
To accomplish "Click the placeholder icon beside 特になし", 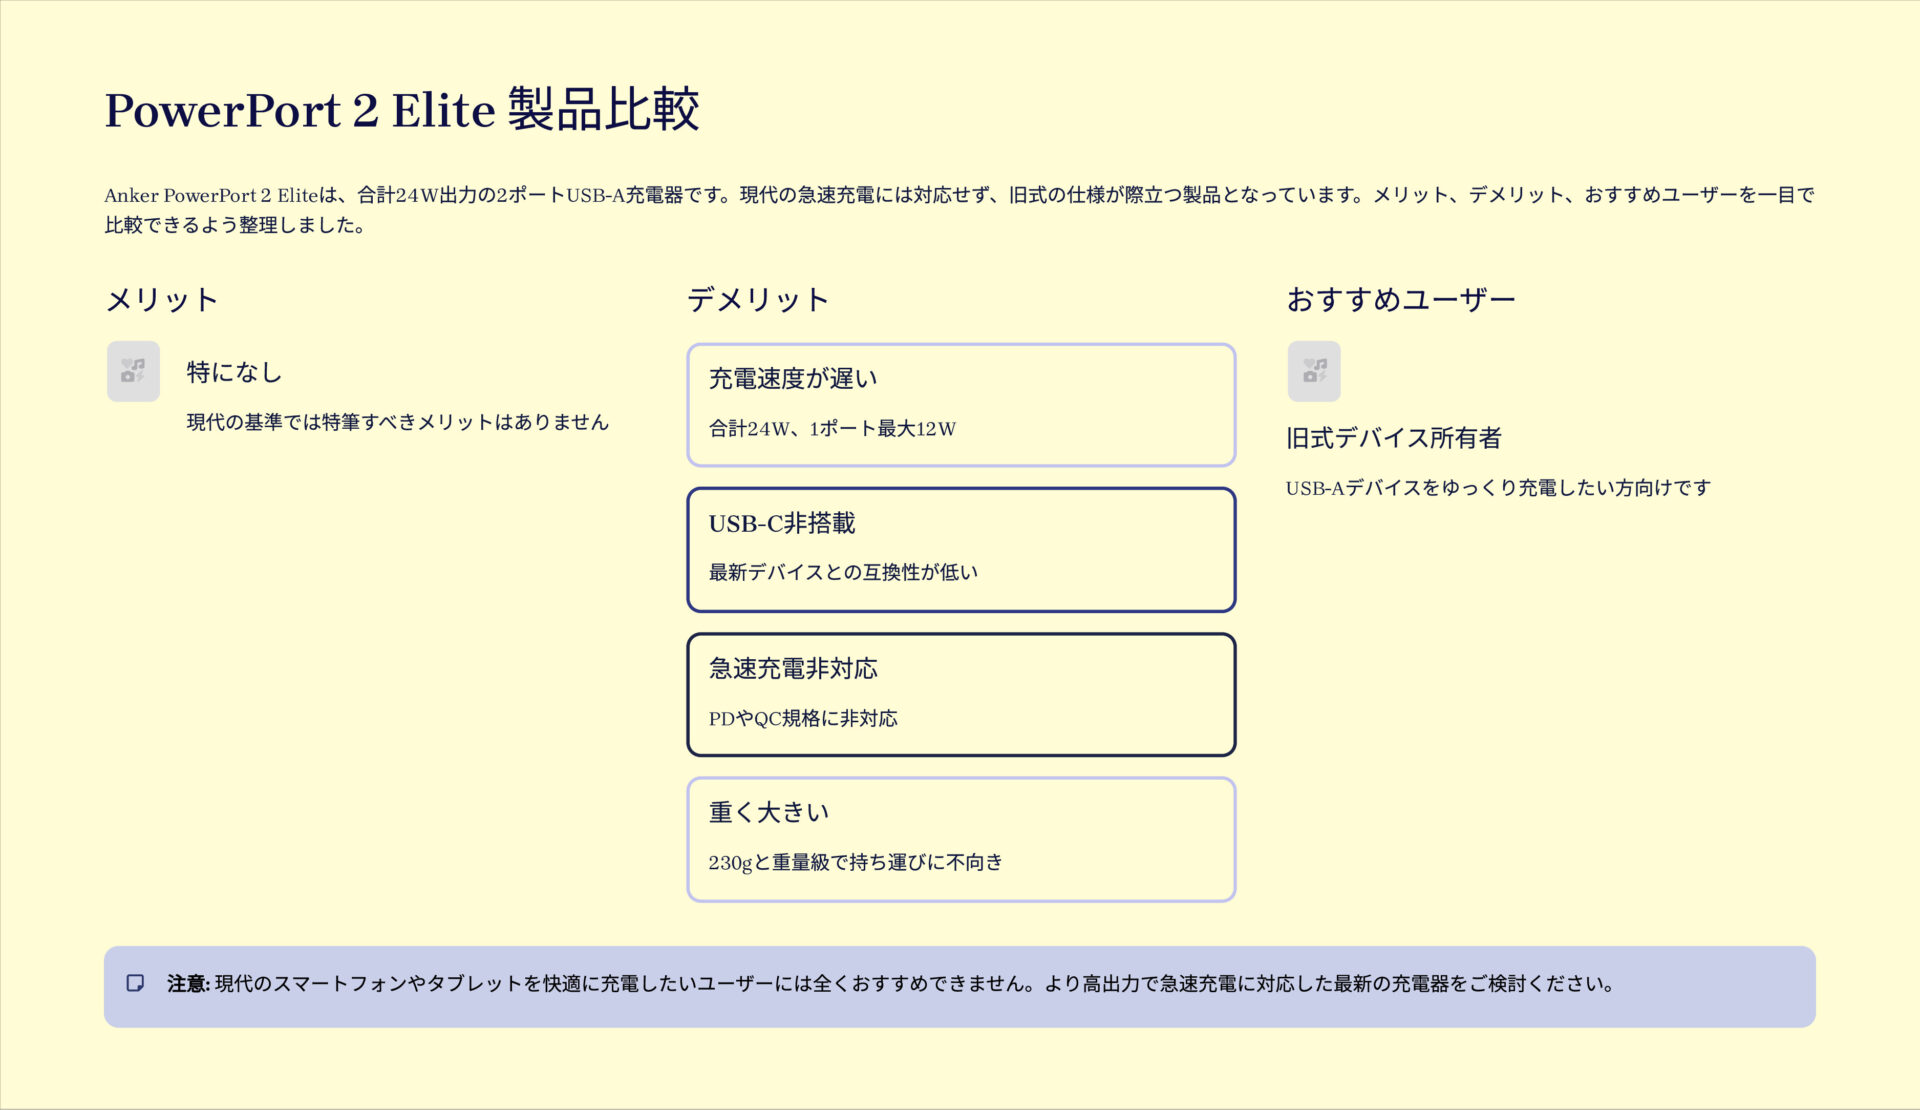I will click(x=133, y=371).
